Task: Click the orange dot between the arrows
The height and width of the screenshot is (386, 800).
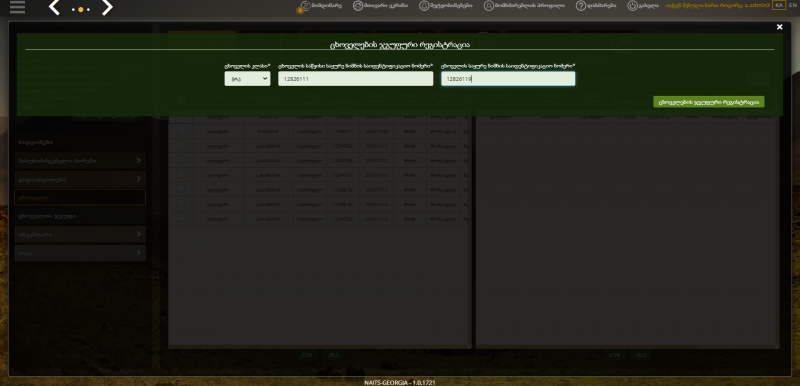Action: [x=81, y=10]
